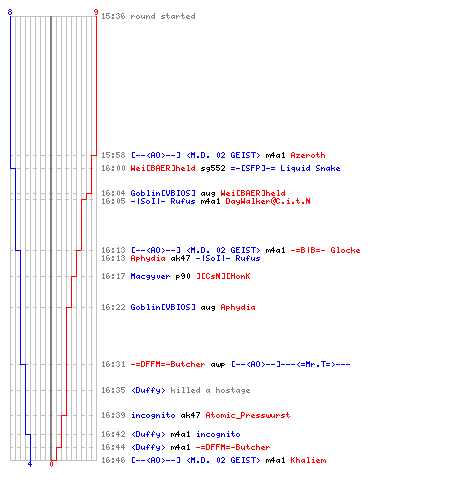Click the '15:36 round started' entry
Screen dimensions: 450x500
pos(148,16)
